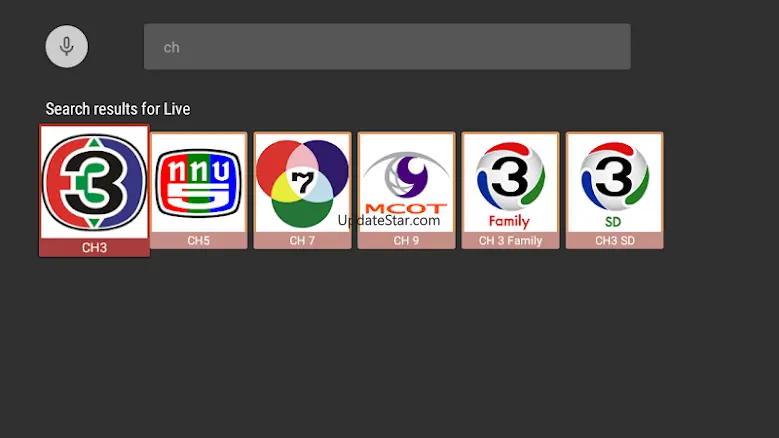The image size is (779, 438).
Task: Open the CH3 channel logo thumbnail
Action: [94, 182]
